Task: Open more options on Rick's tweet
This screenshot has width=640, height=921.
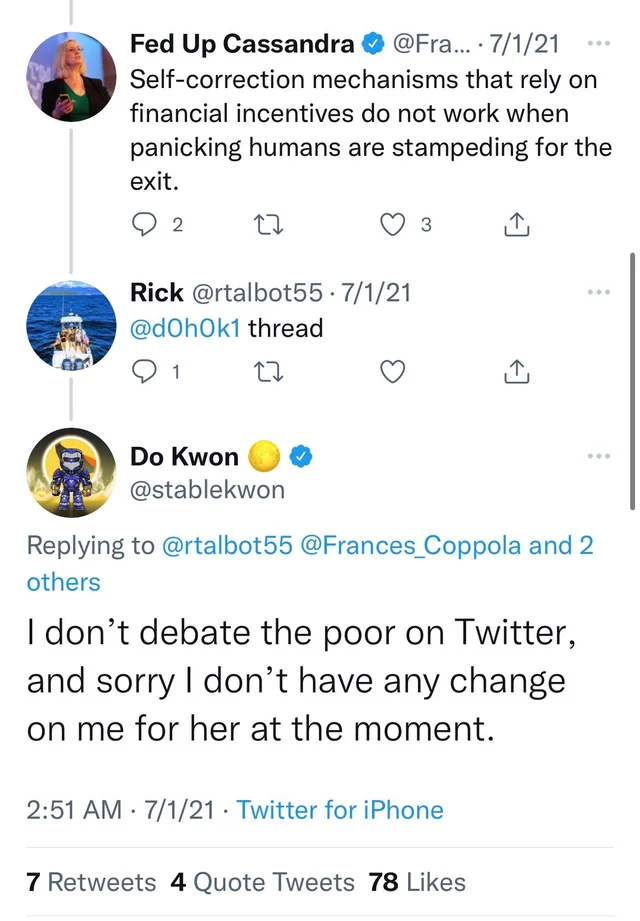Action: [x=599, y=292]
